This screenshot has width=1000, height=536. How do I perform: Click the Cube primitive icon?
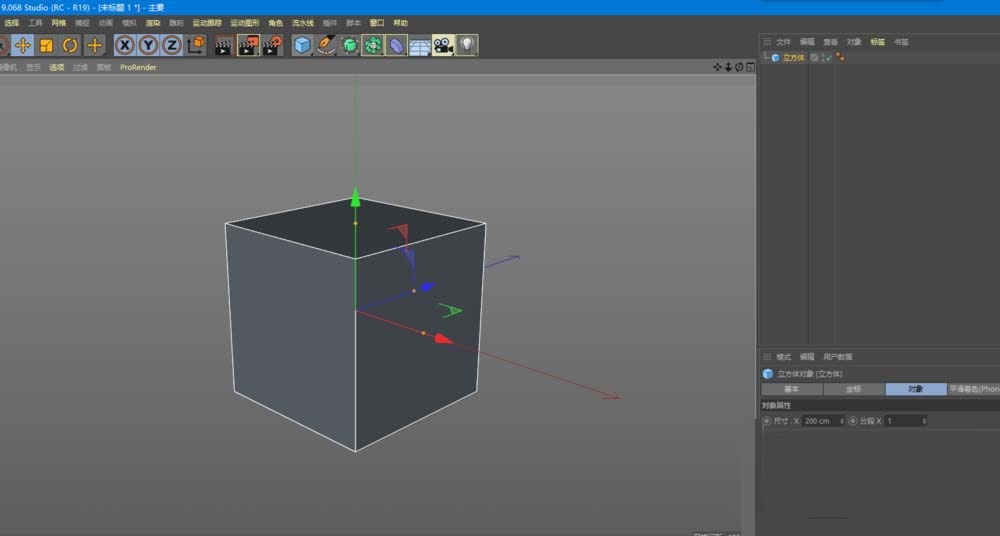(x=302, y=45)
